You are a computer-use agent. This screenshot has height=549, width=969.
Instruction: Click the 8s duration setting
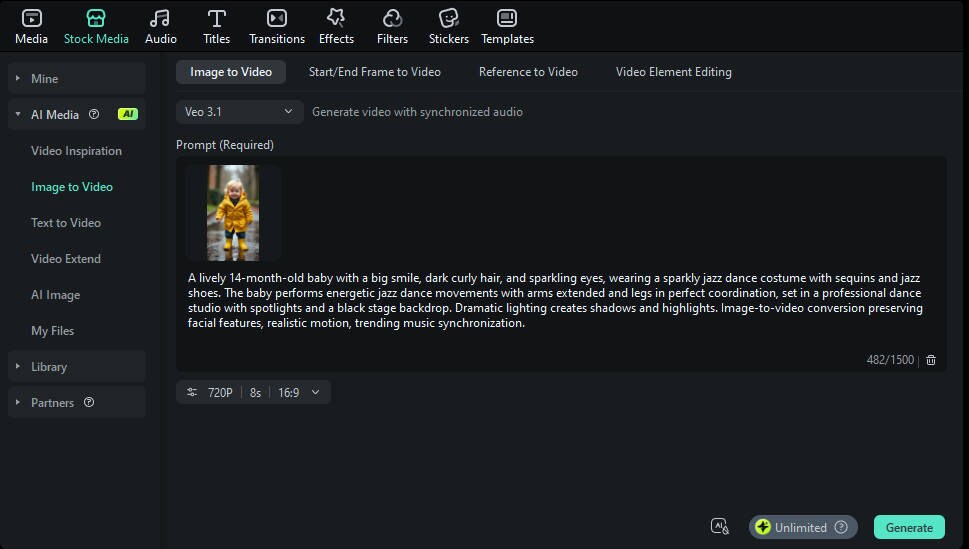tap(255, 393)
